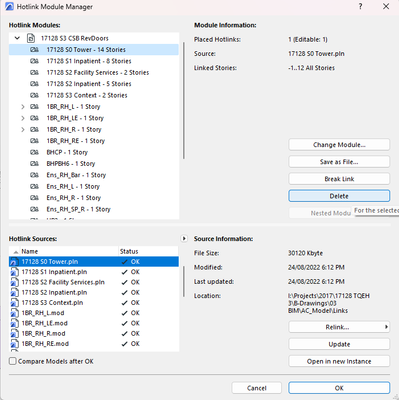
Task: Select the BHCP - 1 Story module
Action: (94, 152)
